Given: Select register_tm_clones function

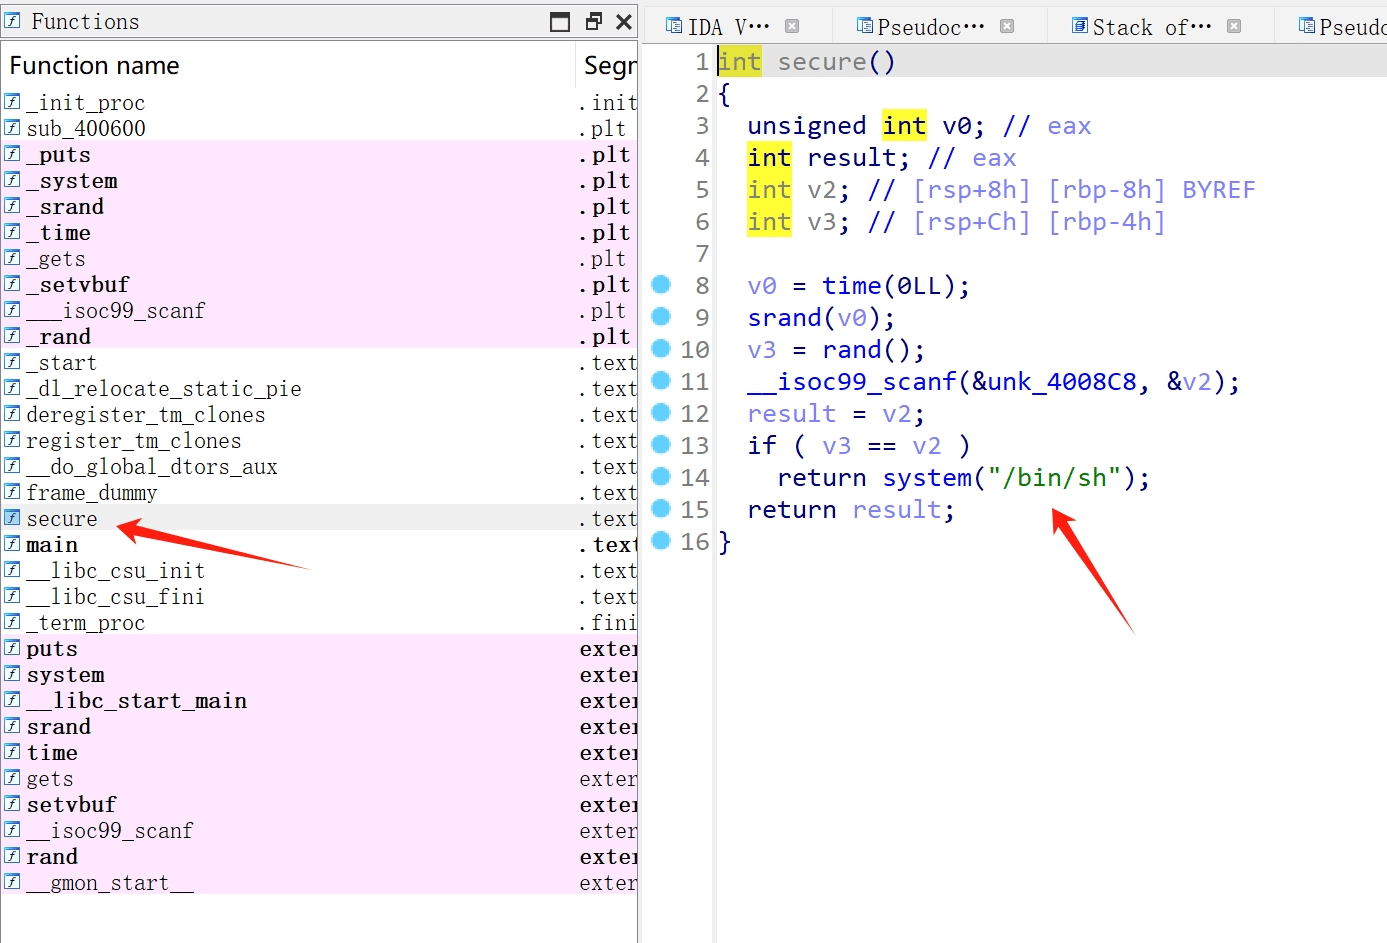Looking at the screenshot, I should (319, 440).
